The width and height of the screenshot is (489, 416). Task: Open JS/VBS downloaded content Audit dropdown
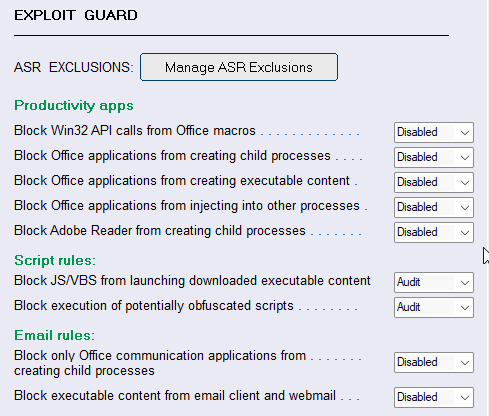click(434, 282)
